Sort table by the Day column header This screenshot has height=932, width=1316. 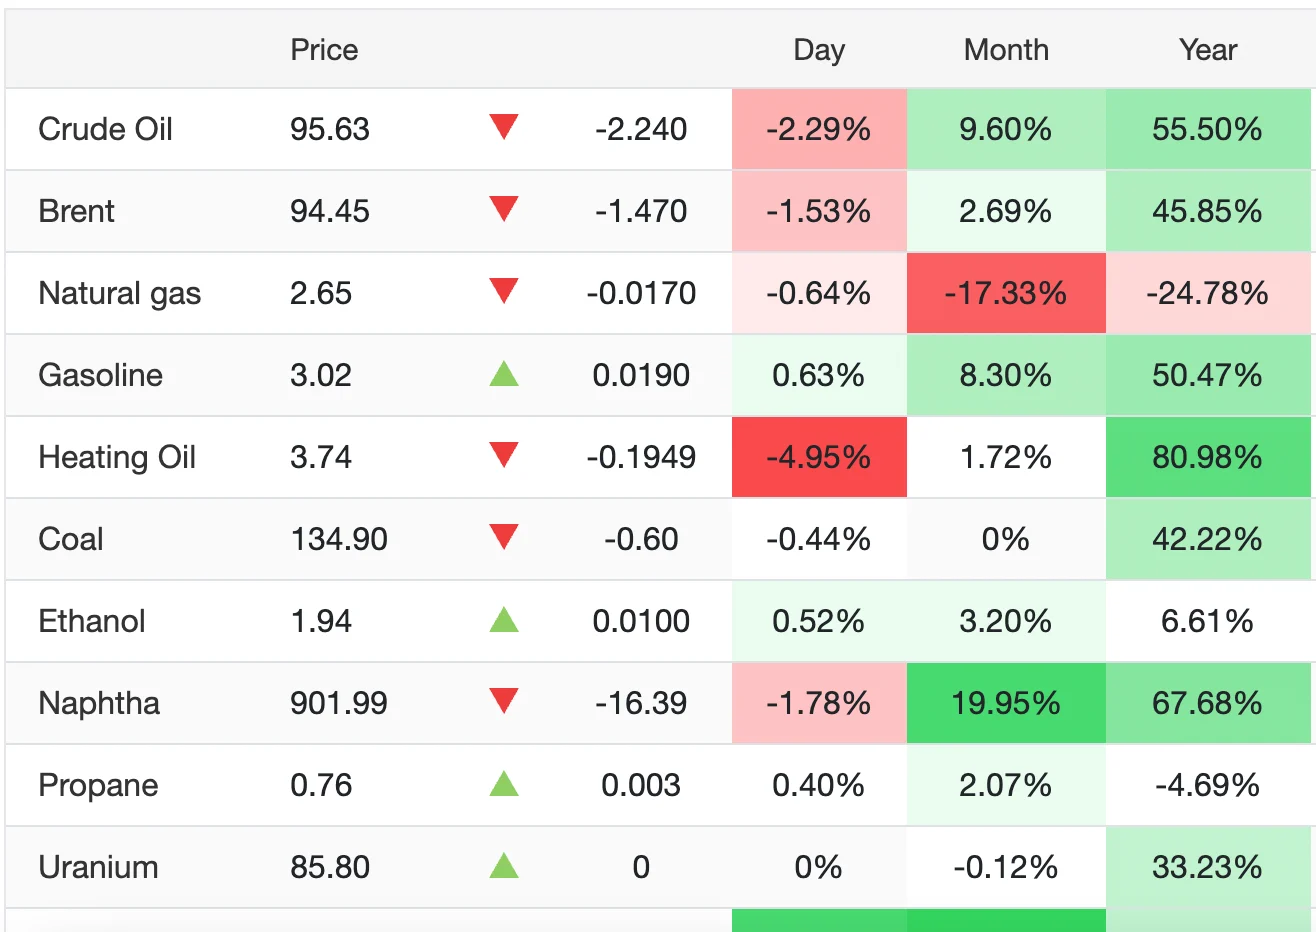coord(819,50)
